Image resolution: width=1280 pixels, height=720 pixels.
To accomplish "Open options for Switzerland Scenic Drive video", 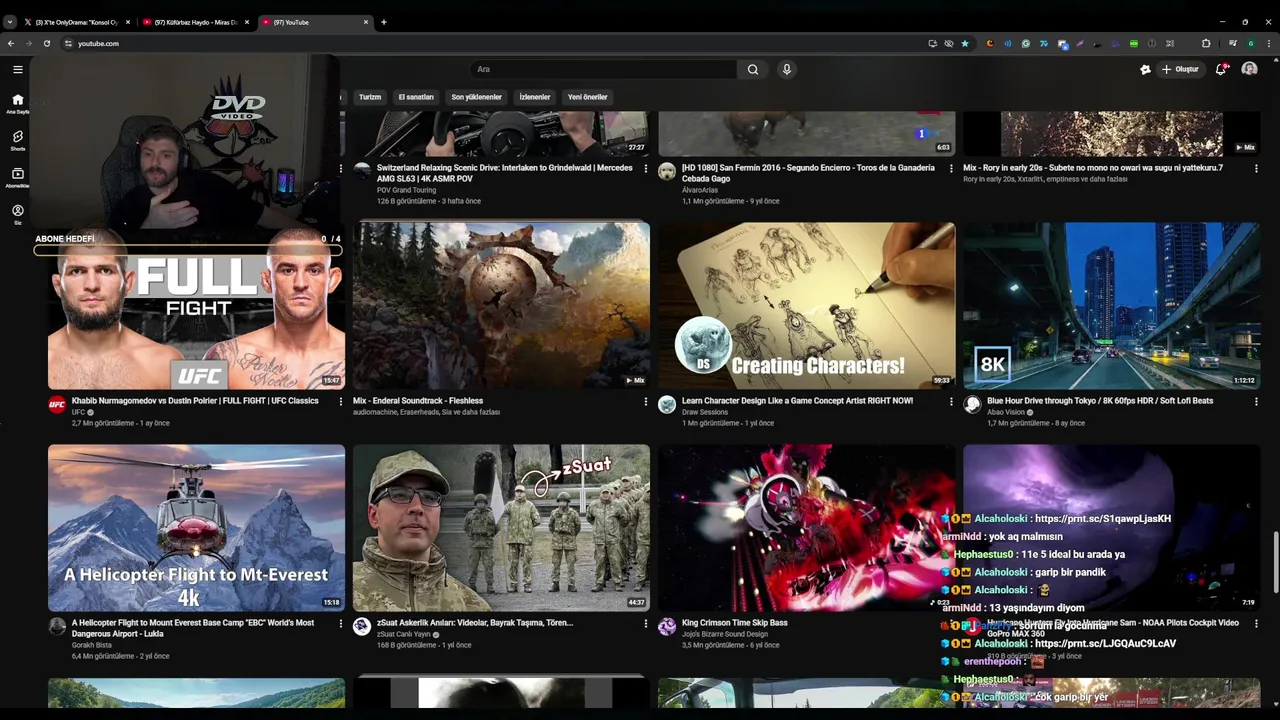I will pyautogui.click(x=645, y=168).
